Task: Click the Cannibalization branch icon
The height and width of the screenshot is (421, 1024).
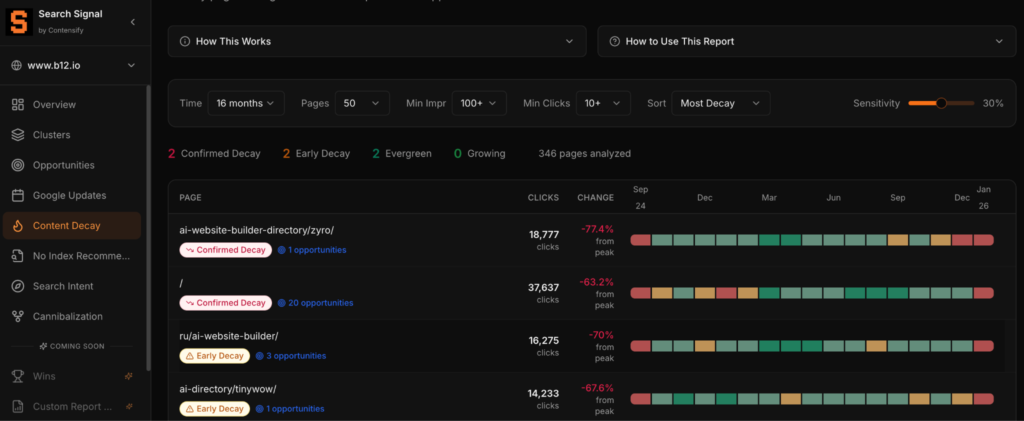Action: (17, 317)
